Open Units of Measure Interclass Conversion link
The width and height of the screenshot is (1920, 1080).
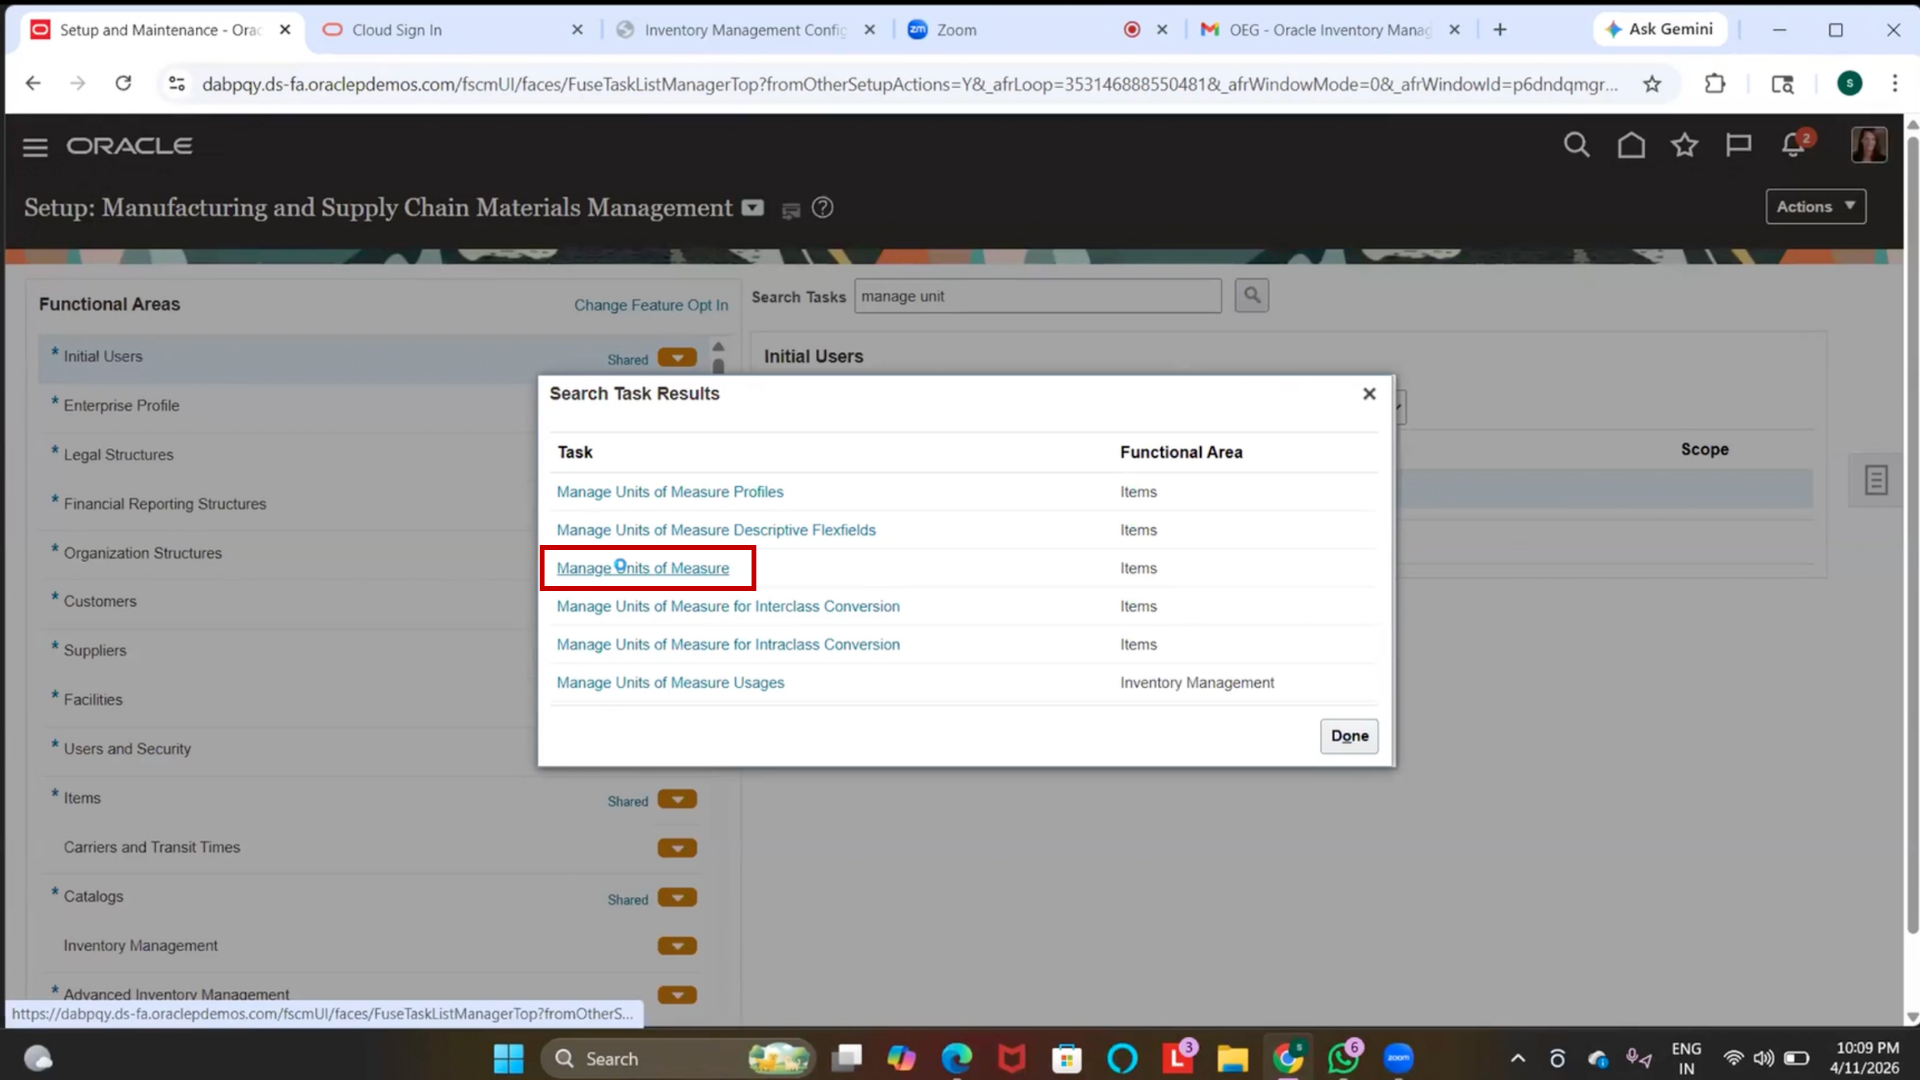(727, 606)
